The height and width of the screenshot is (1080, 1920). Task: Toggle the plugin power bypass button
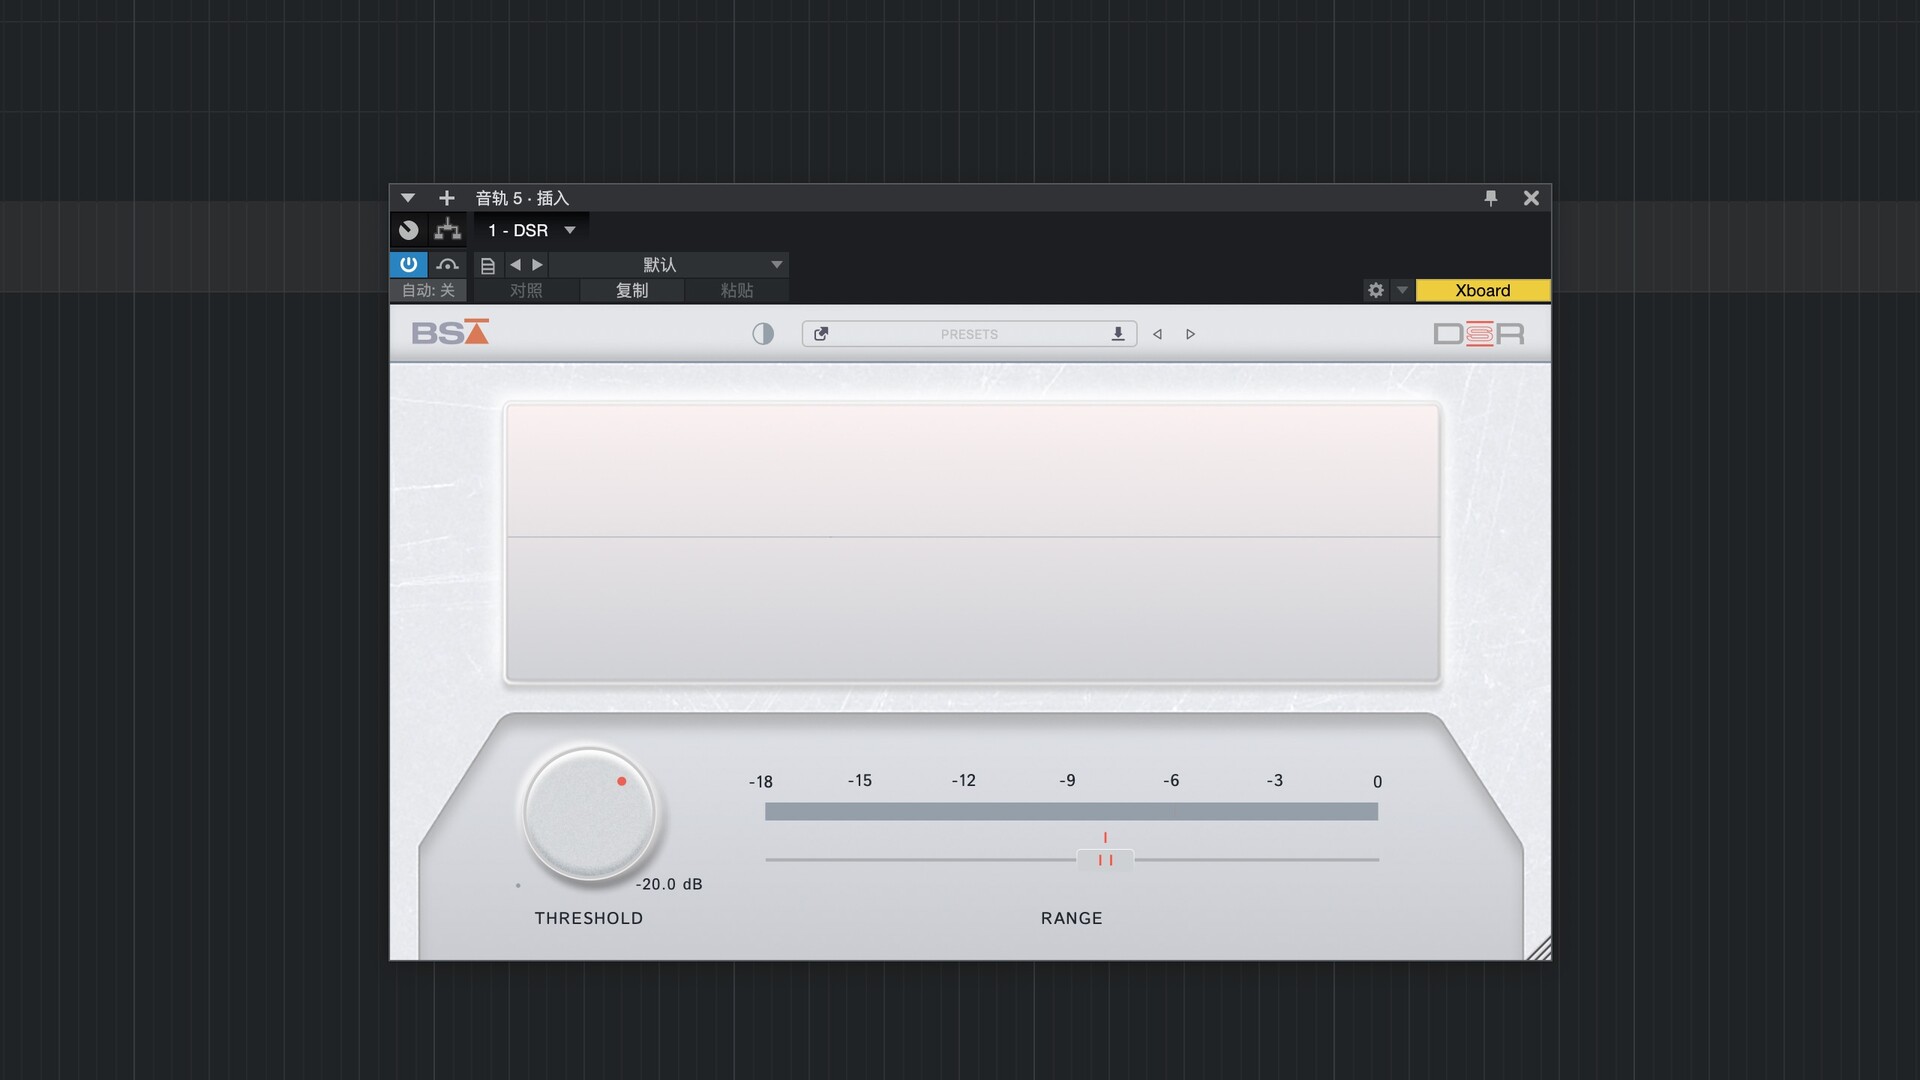pos(408,264)
